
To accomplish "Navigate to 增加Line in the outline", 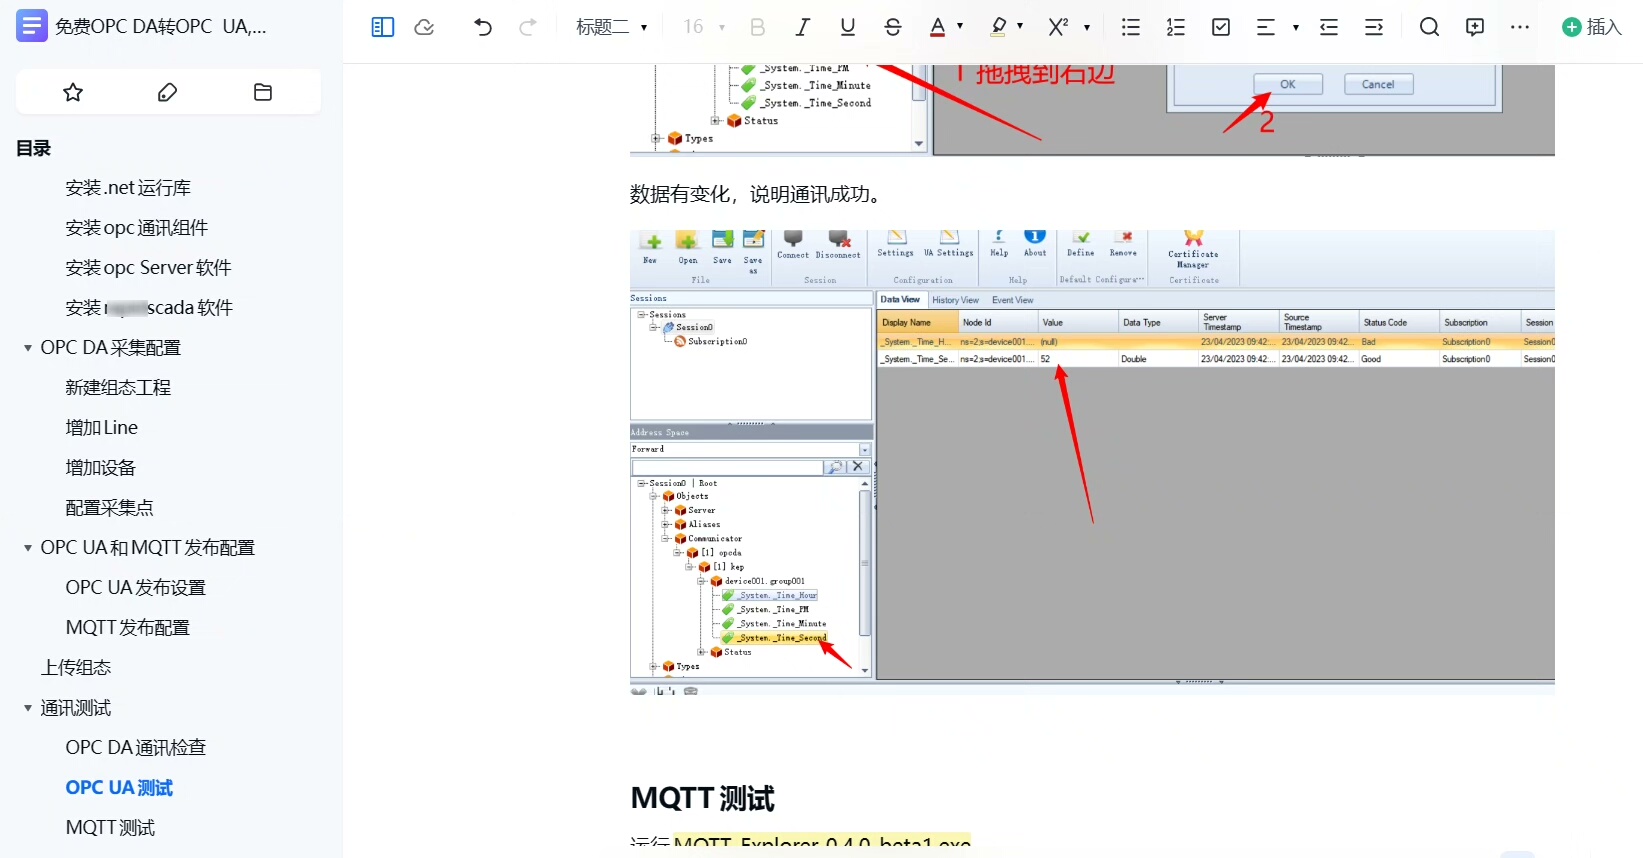I will point(102,428).
